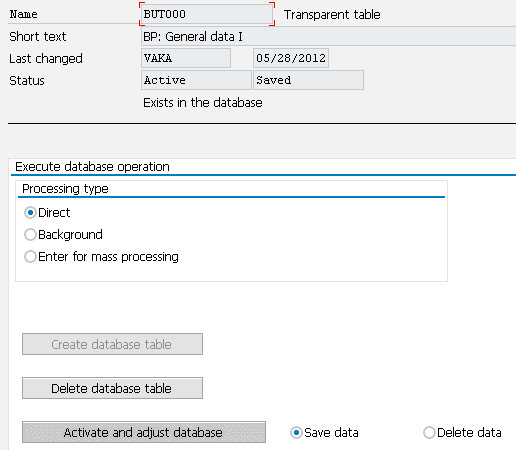Click the Exists in the database text
This screenshot has width=516, height=450.
[x=203, y=103]
